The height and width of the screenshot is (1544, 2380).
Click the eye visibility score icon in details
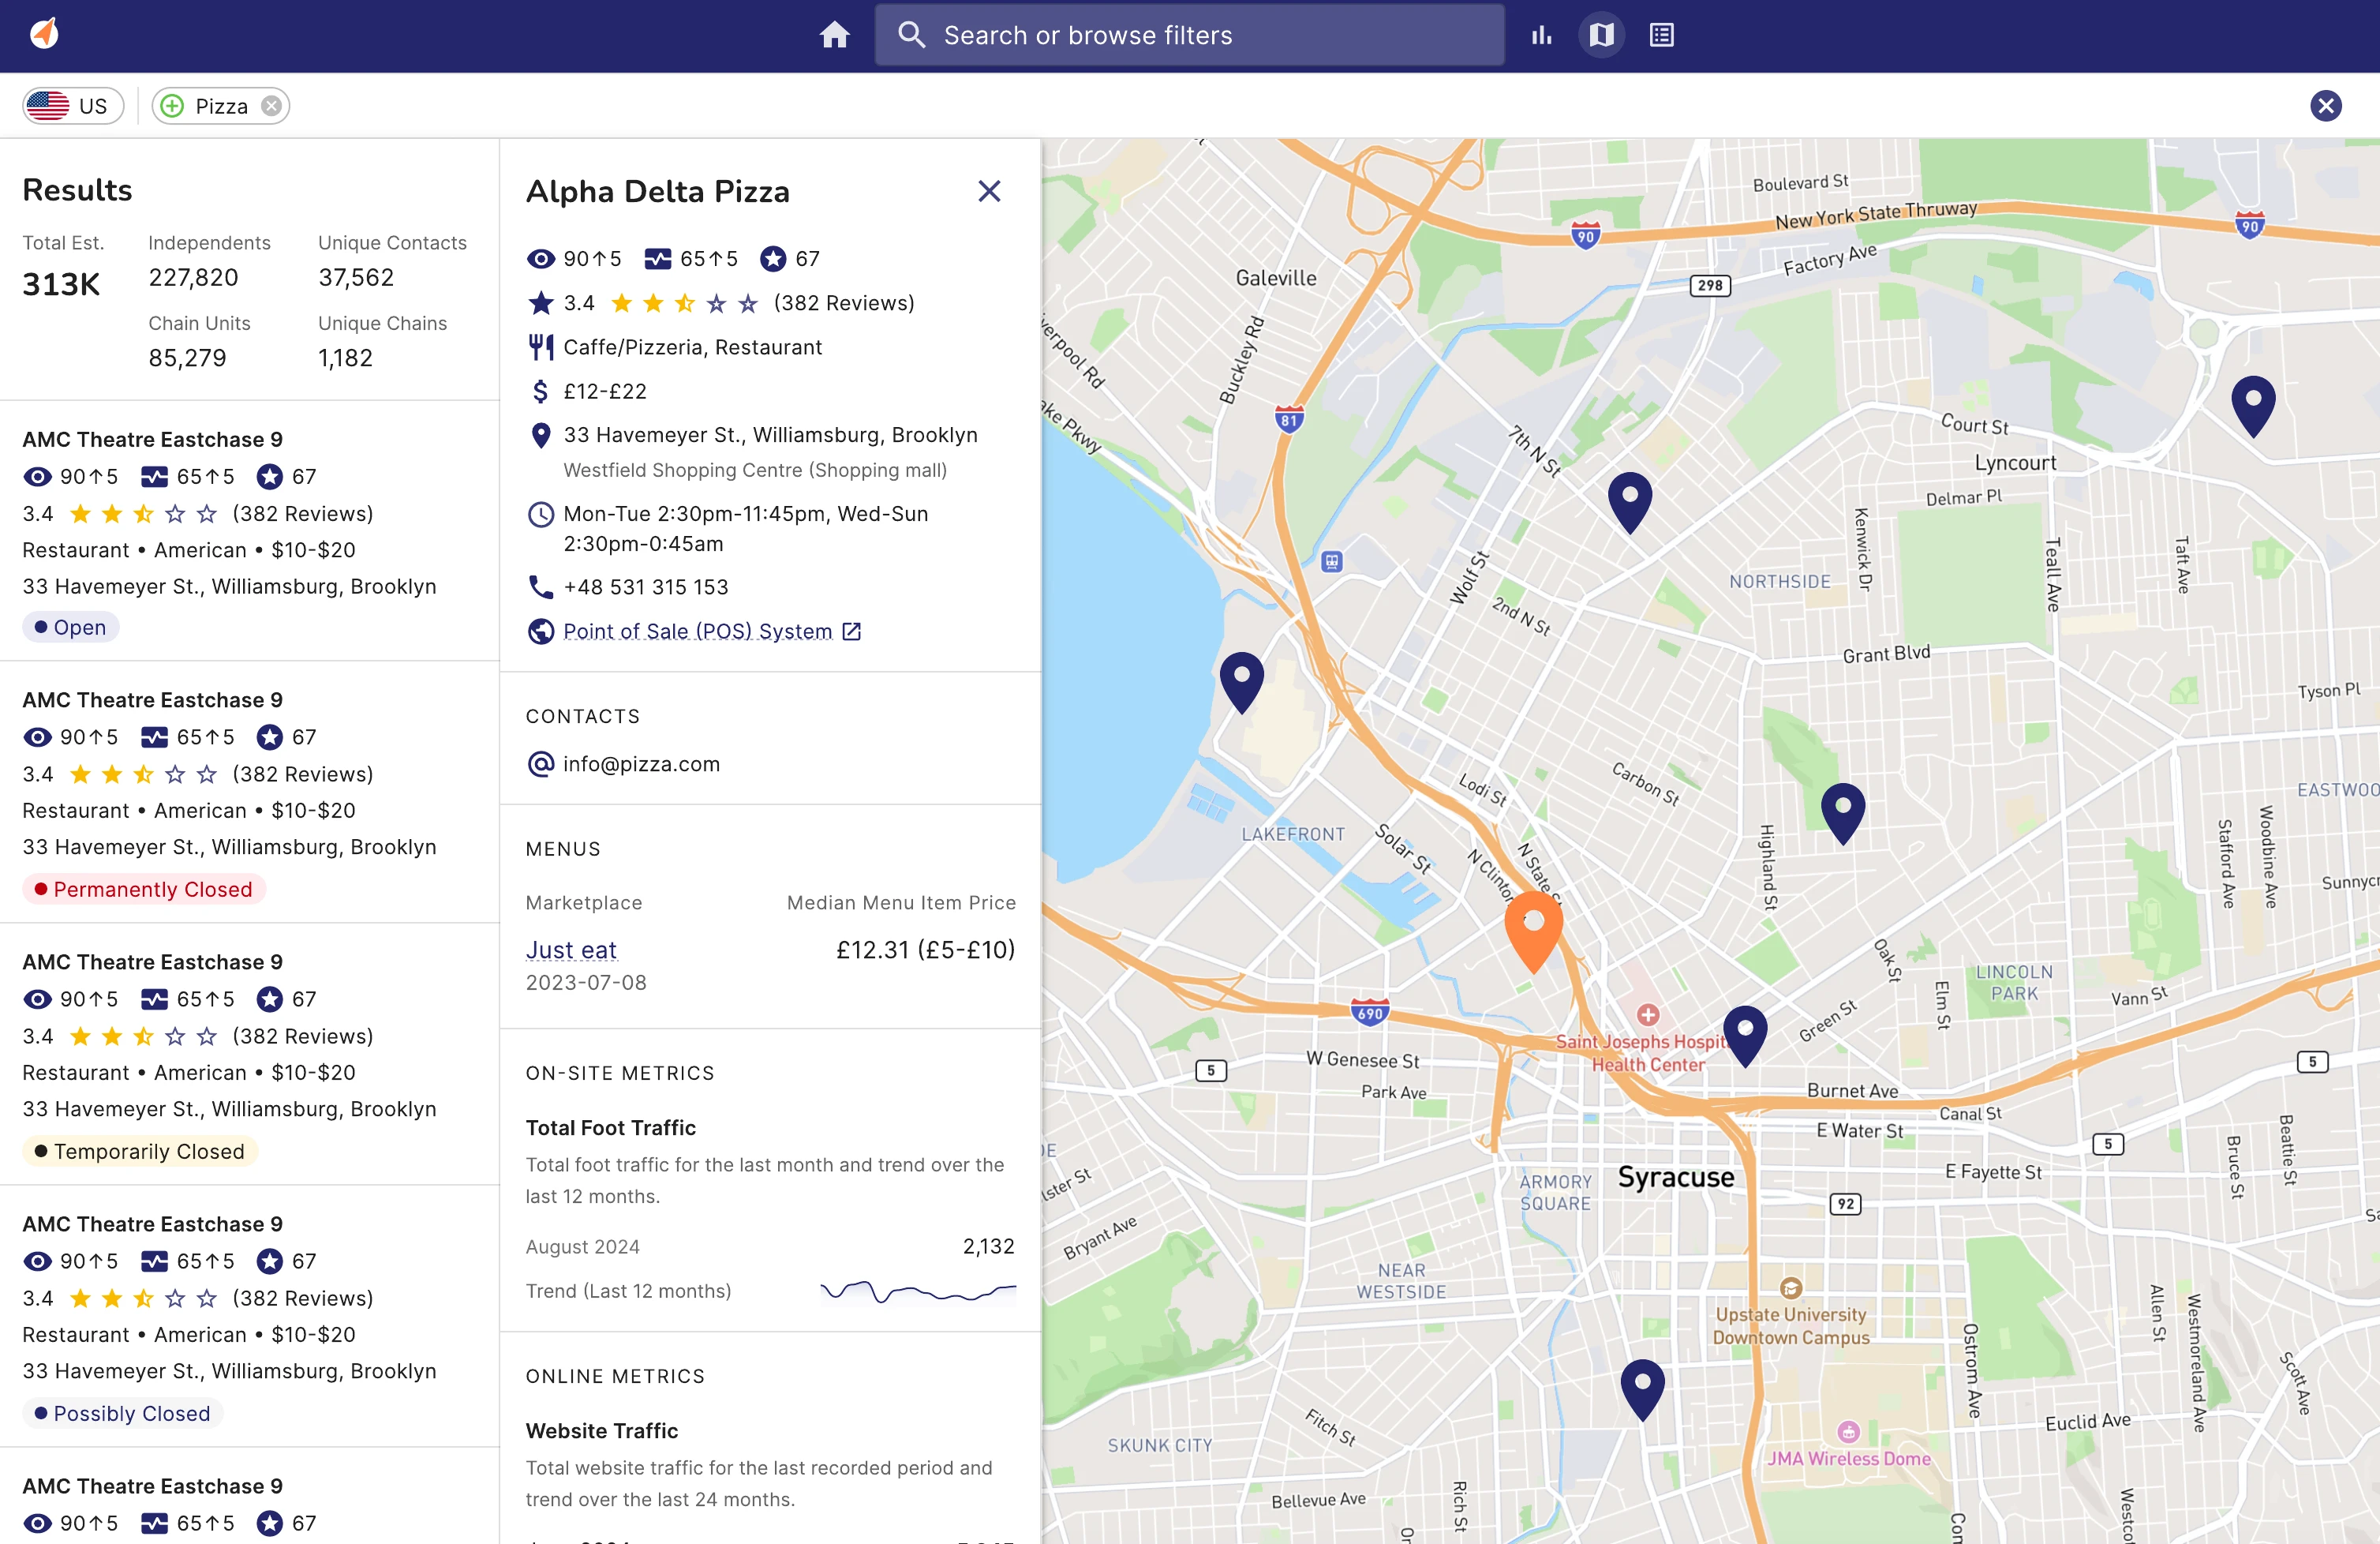click(x=540, y=259)
